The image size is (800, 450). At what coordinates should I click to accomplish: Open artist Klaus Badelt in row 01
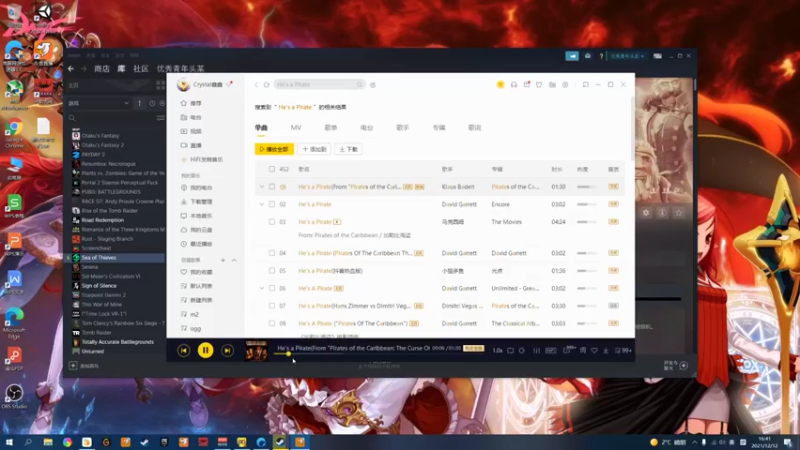458,187
